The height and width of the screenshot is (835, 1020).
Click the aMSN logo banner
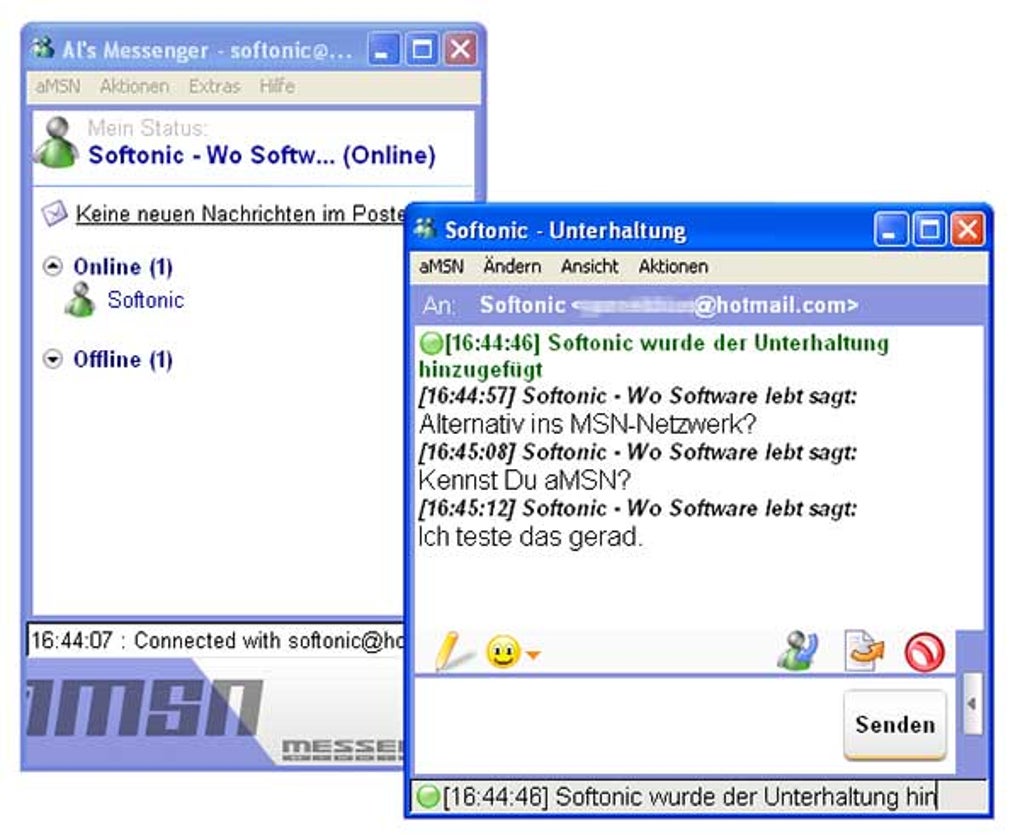pyautogui.click(x=215, y=714)
